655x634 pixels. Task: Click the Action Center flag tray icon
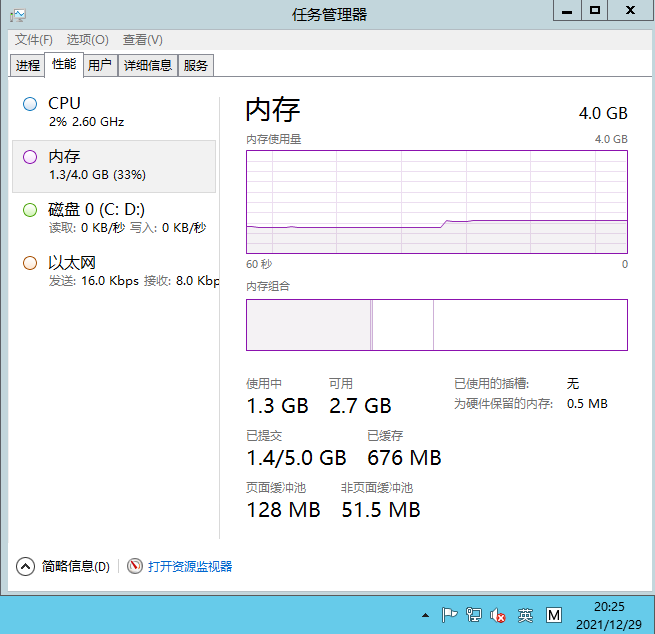pos(450,615)
